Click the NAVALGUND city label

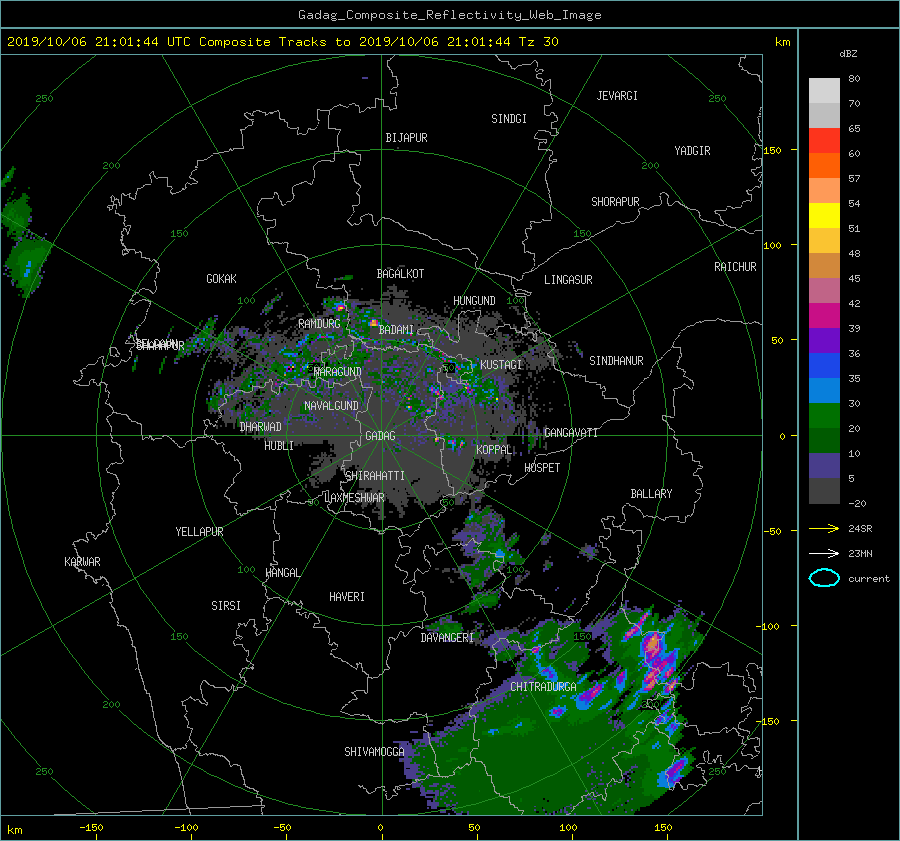point(331,406)
